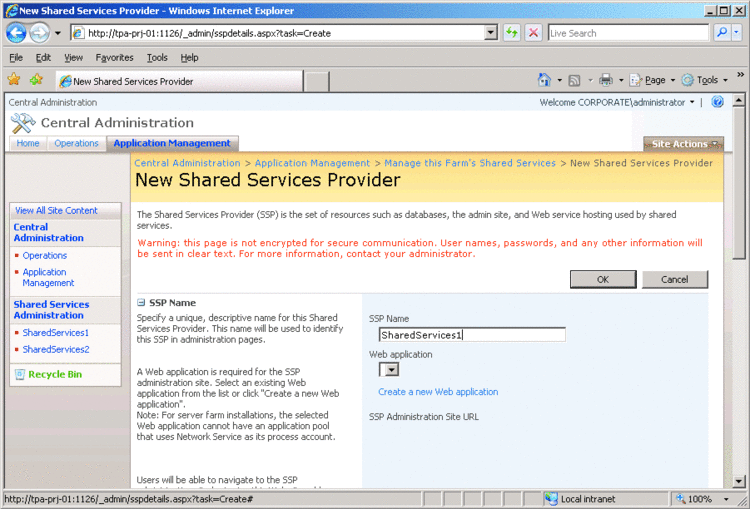Image resolution: width=750 pixels, height=509 pixels.
Task: Click the page scrollbar down arrow
Action: 739,481
